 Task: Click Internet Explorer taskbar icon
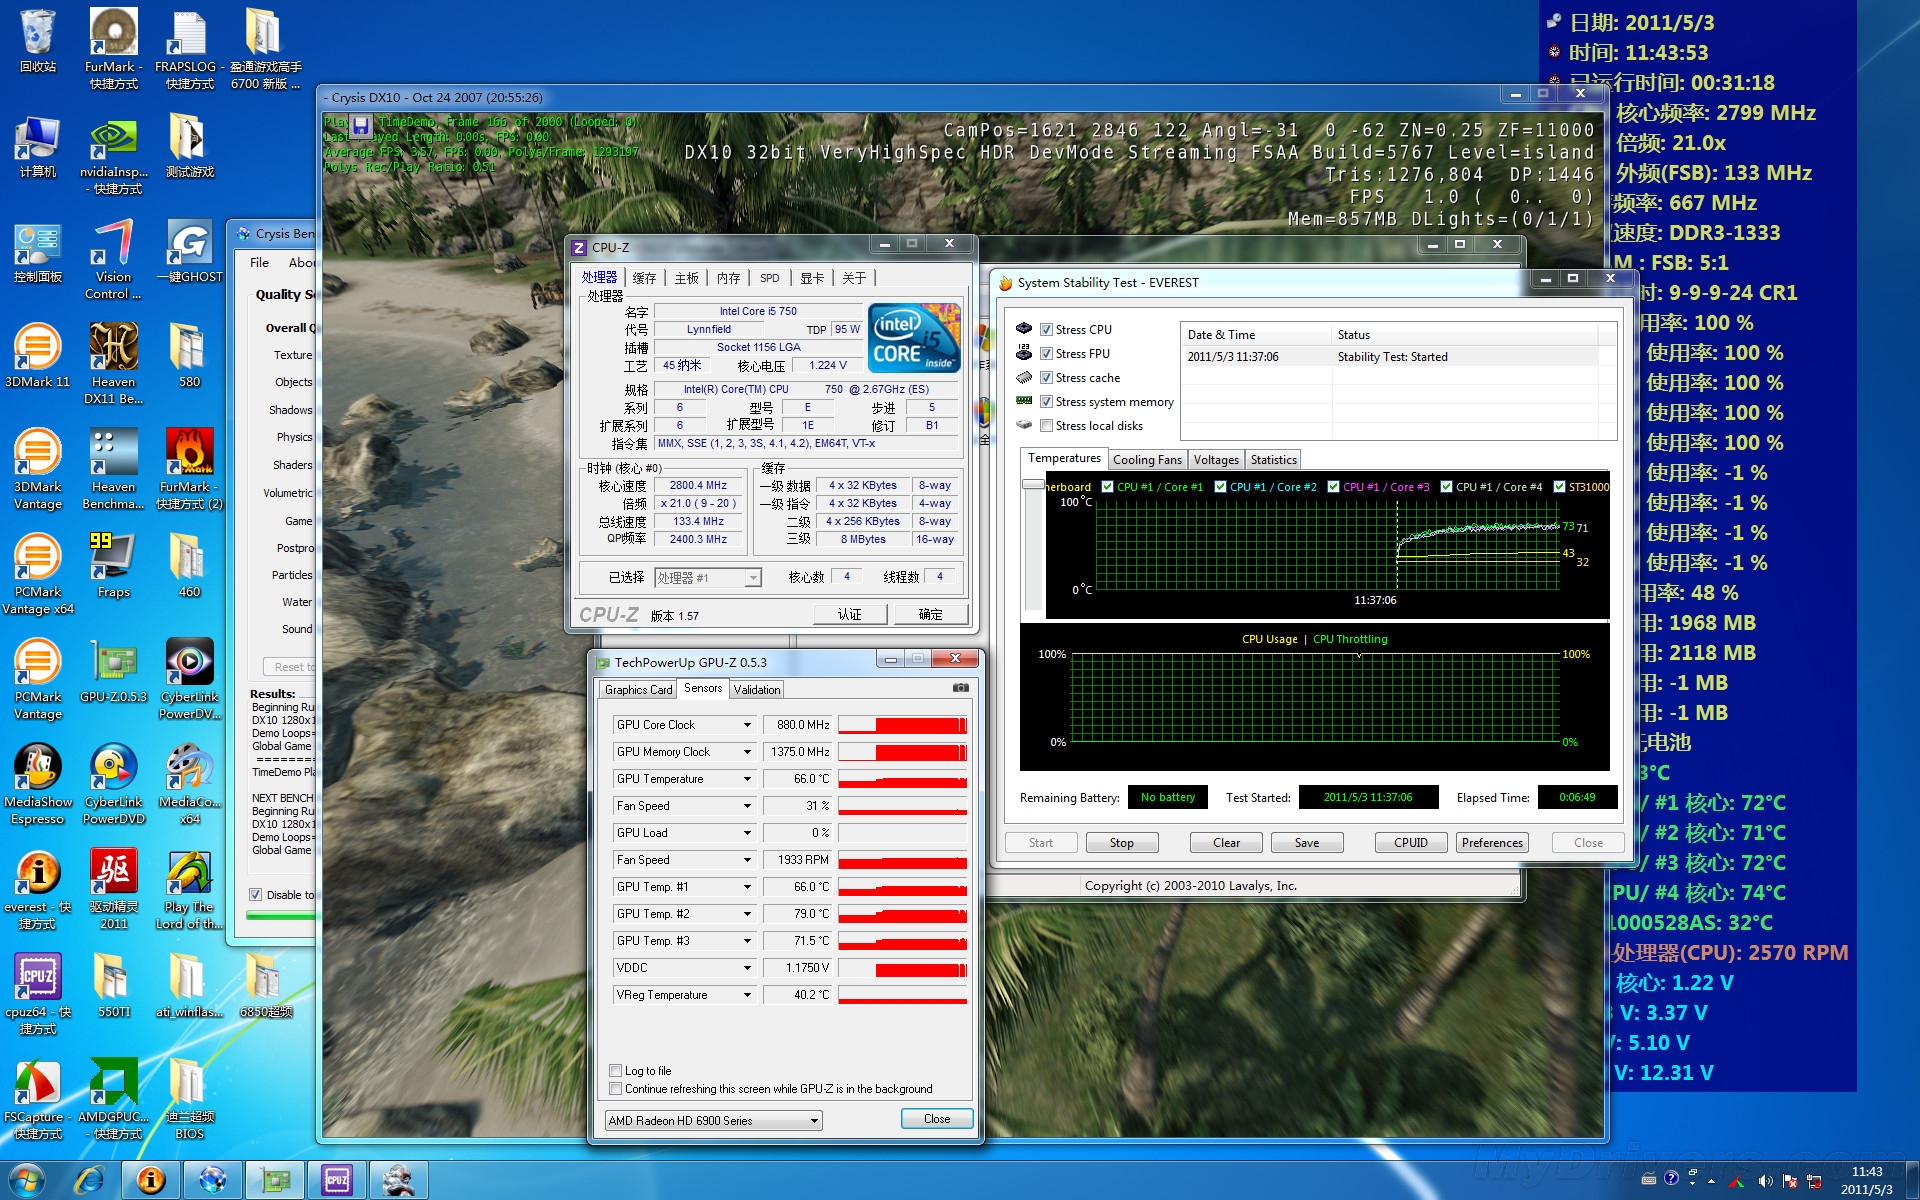(x=89, y=1180)
